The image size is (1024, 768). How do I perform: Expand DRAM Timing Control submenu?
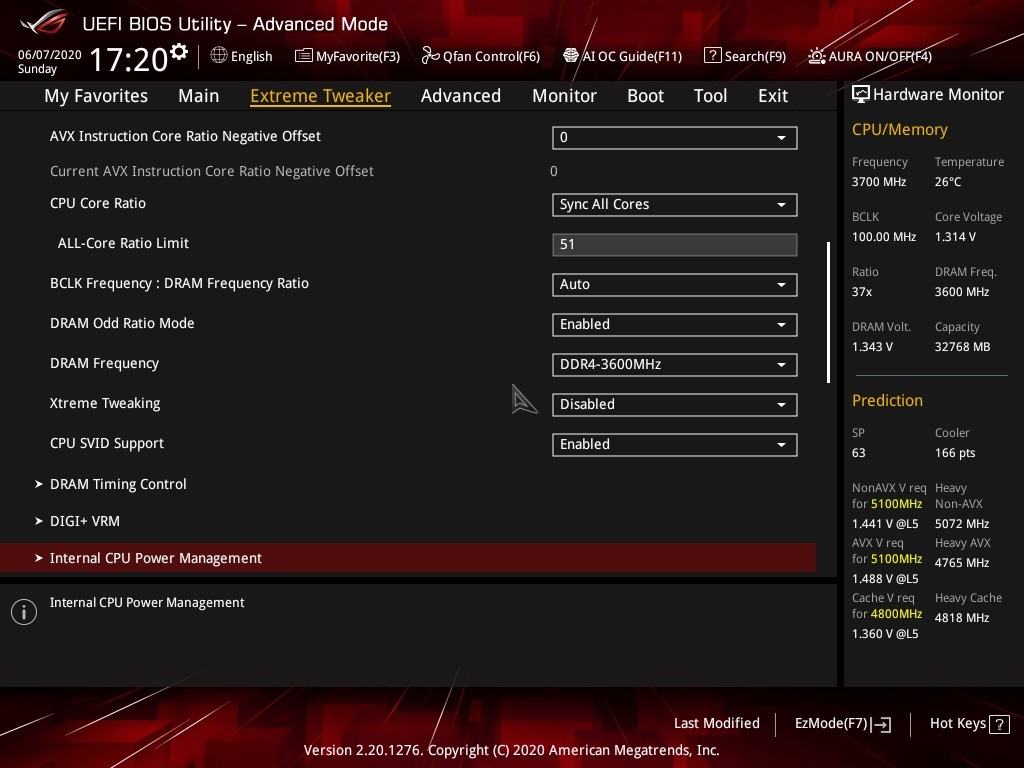click(x=118, y=484)
